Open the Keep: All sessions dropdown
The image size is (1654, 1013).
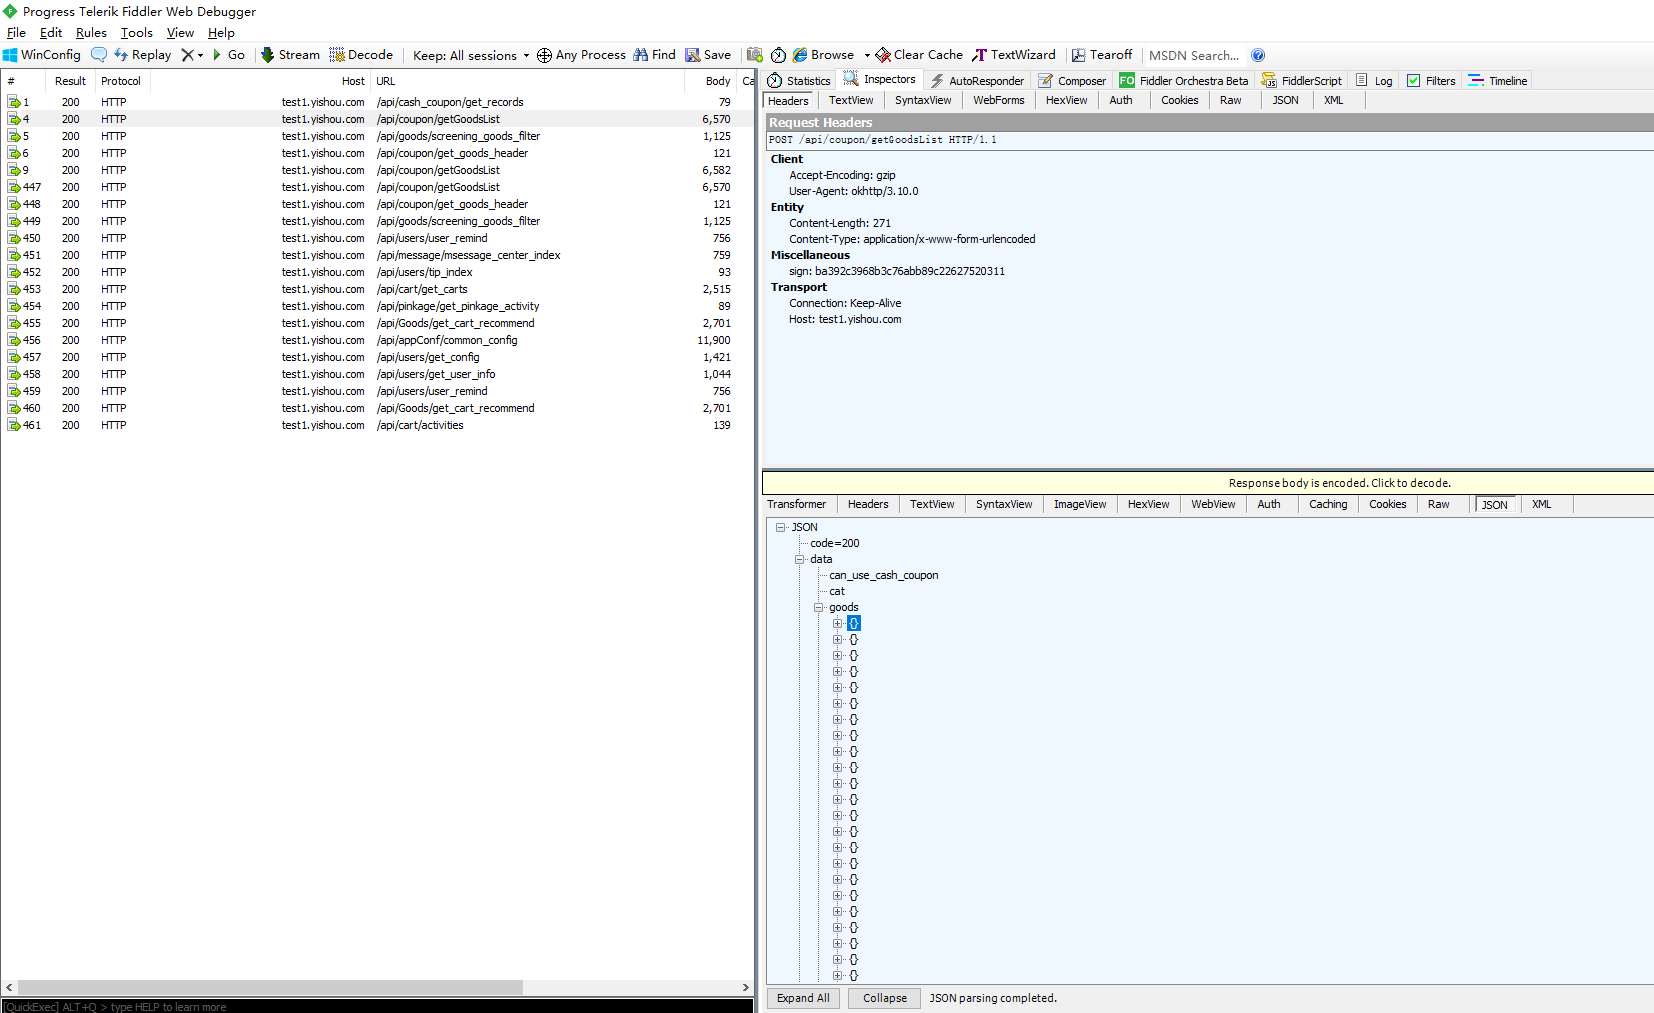click(471, 55)
